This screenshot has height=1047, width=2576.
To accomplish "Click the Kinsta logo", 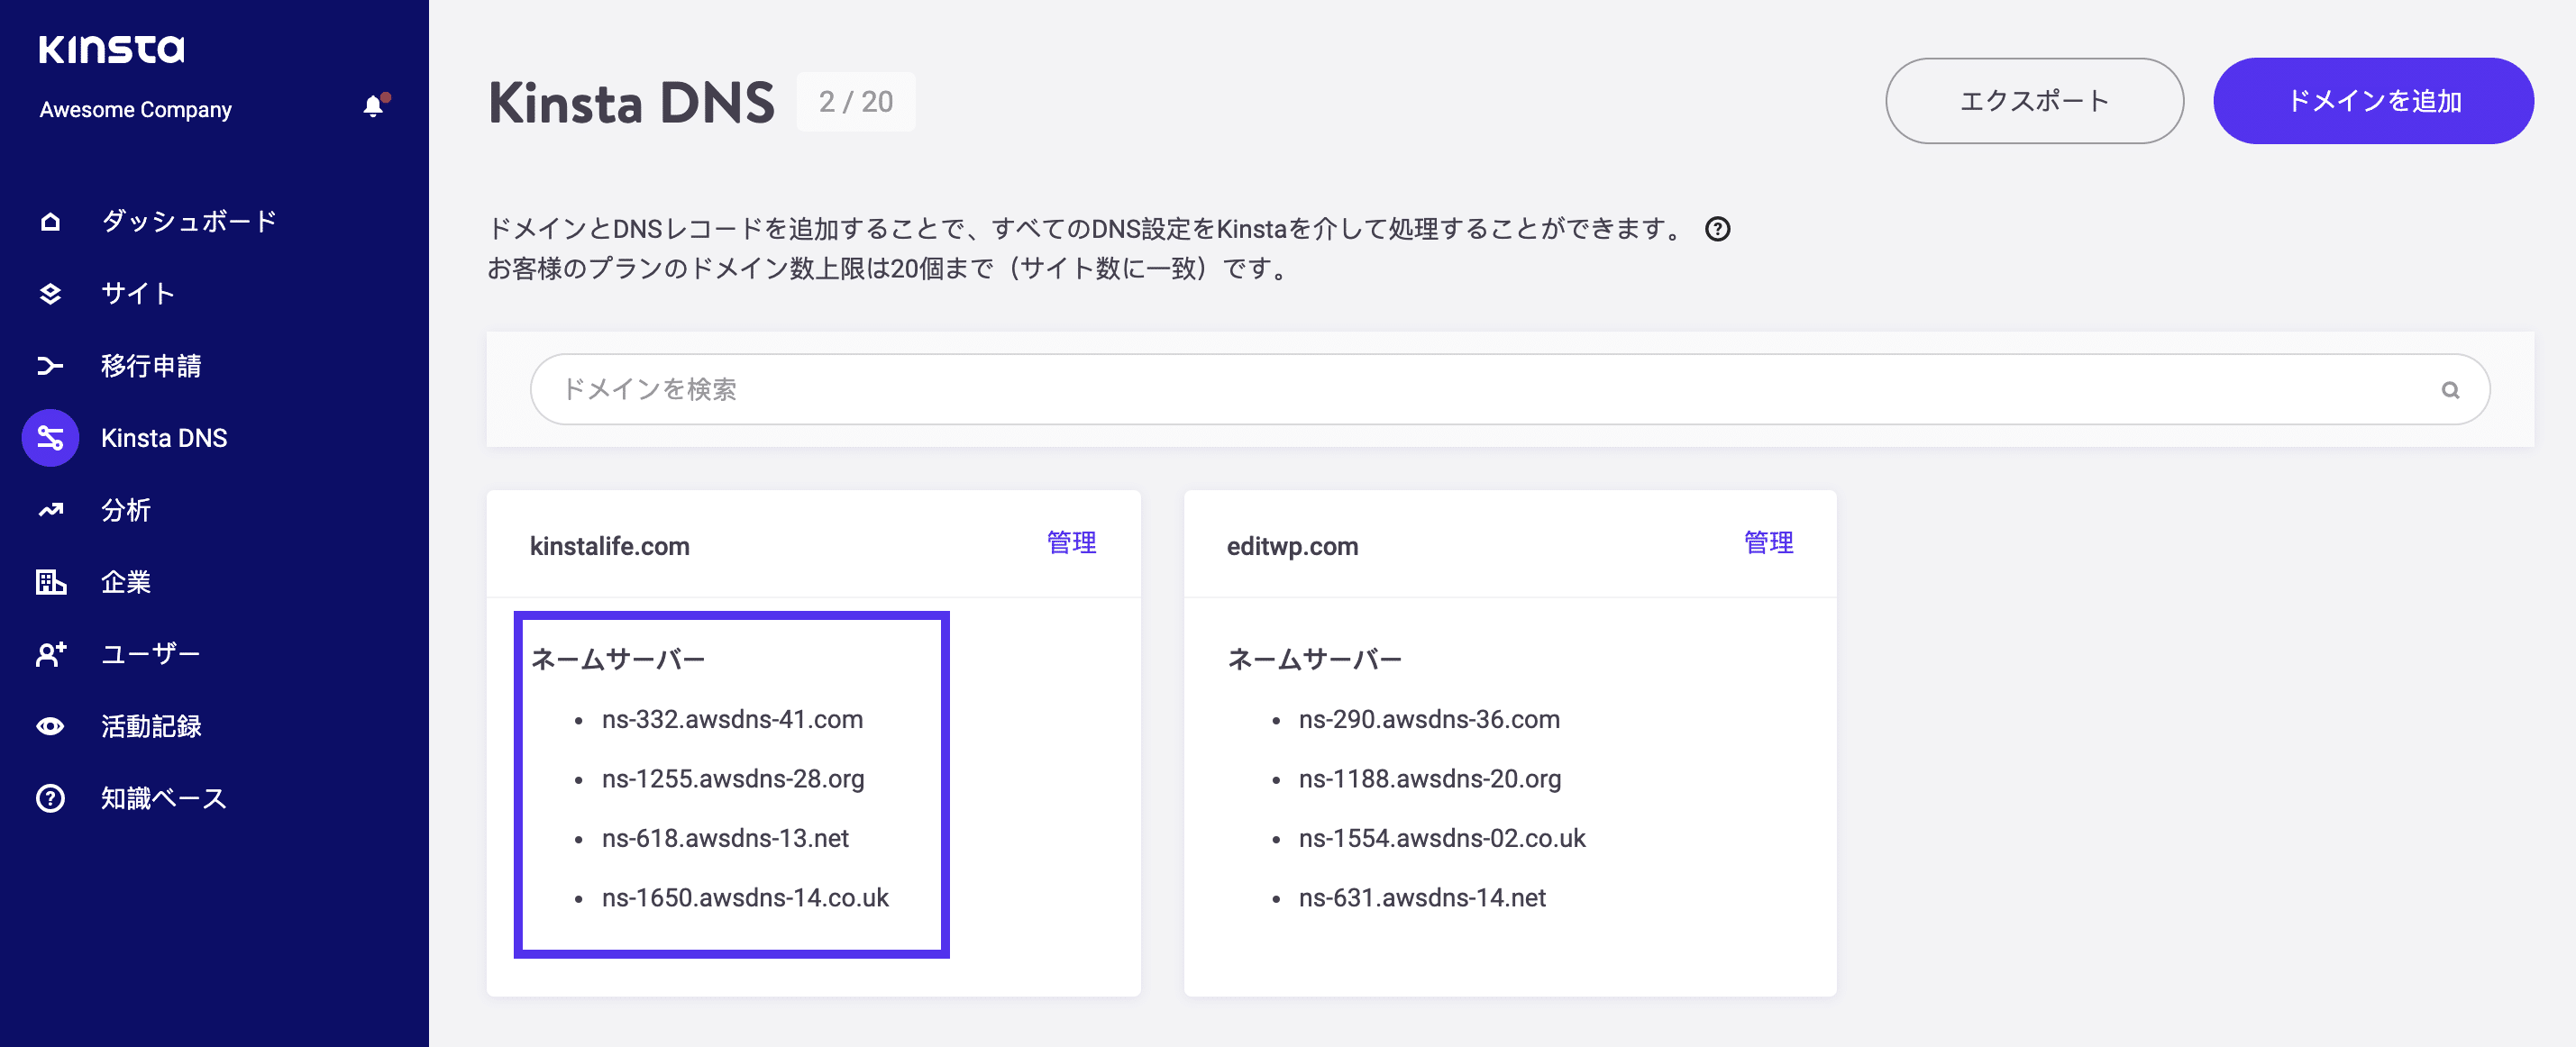I will click(x=112, y=49).
